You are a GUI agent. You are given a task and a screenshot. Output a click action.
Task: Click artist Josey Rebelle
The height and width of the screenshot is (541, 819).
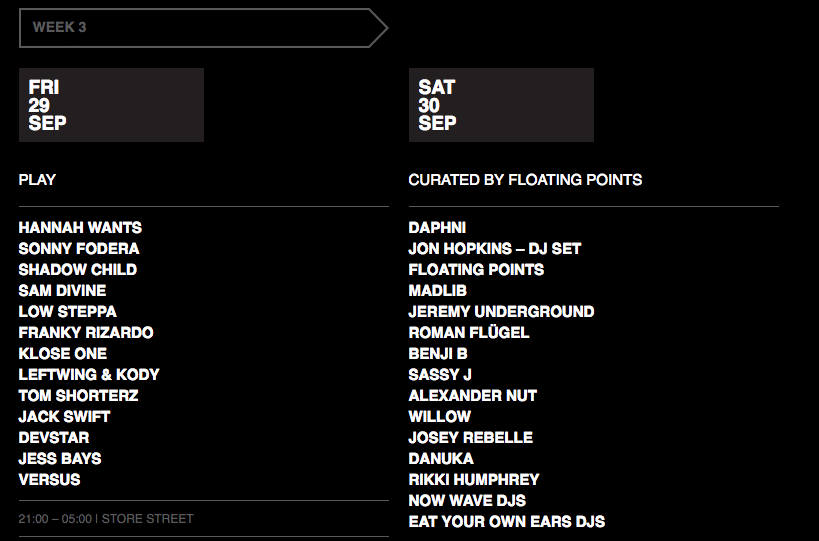tap(471, 438)
